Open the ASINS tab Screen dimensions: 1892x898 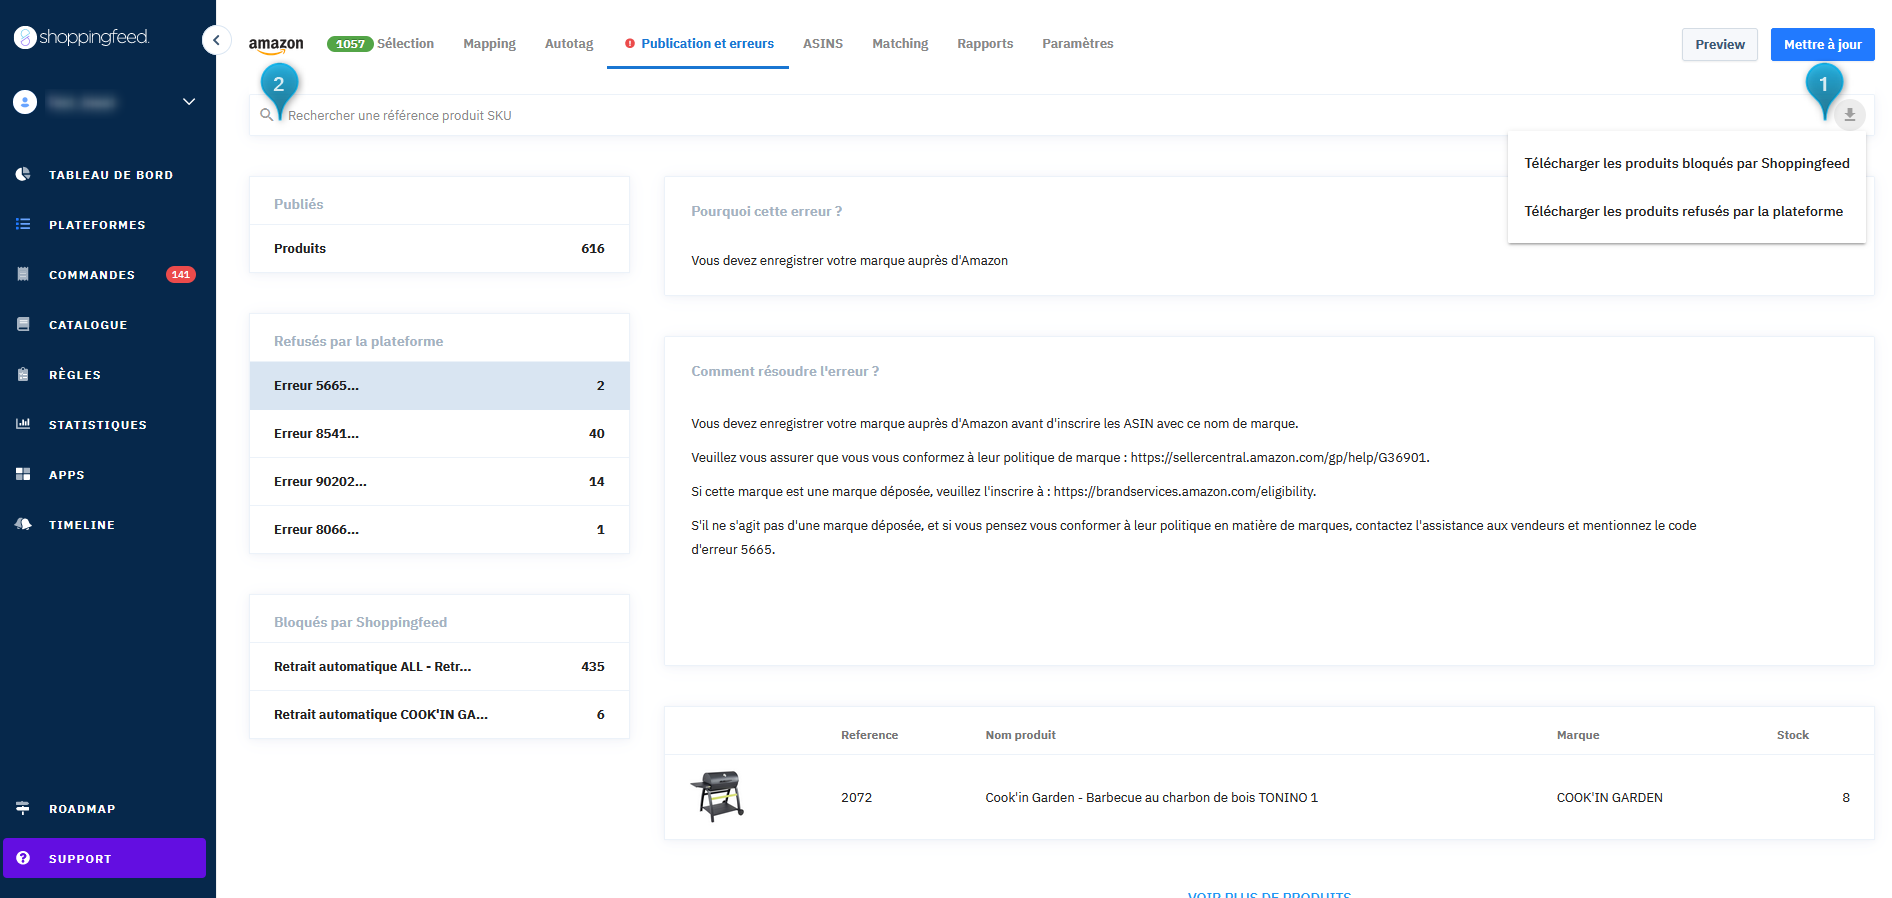tap(823, 44)
